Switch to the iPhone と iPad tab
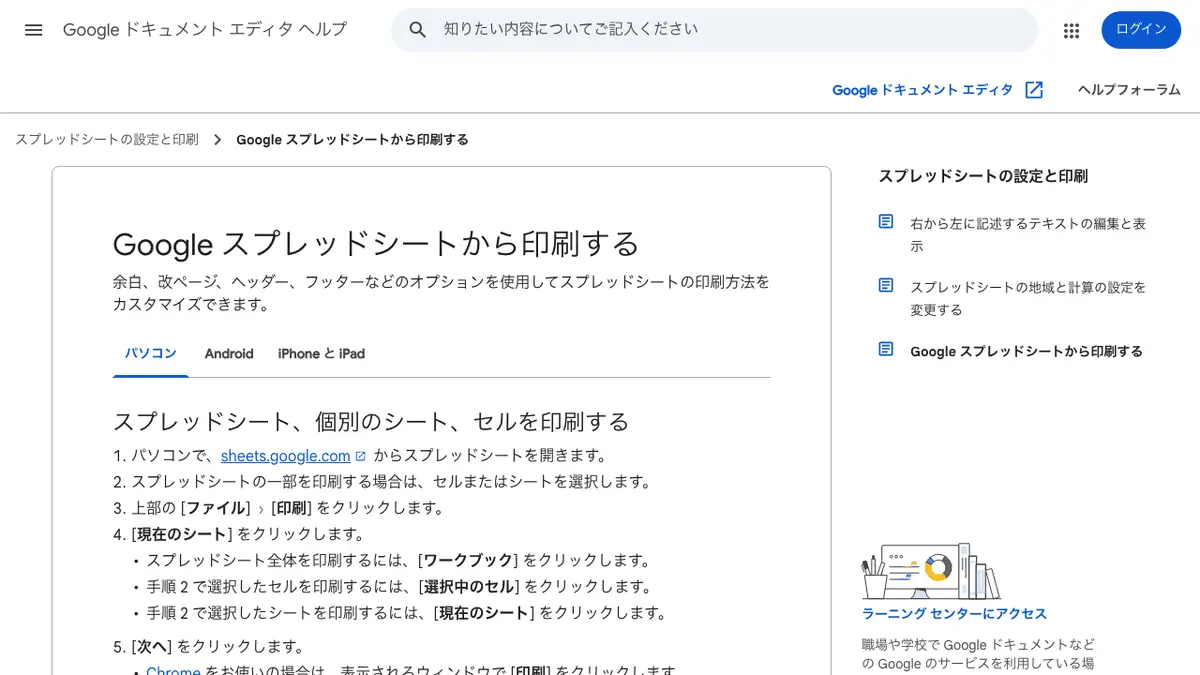The height and width of the screenshot is (675, 1200). (x=321, y=354)
